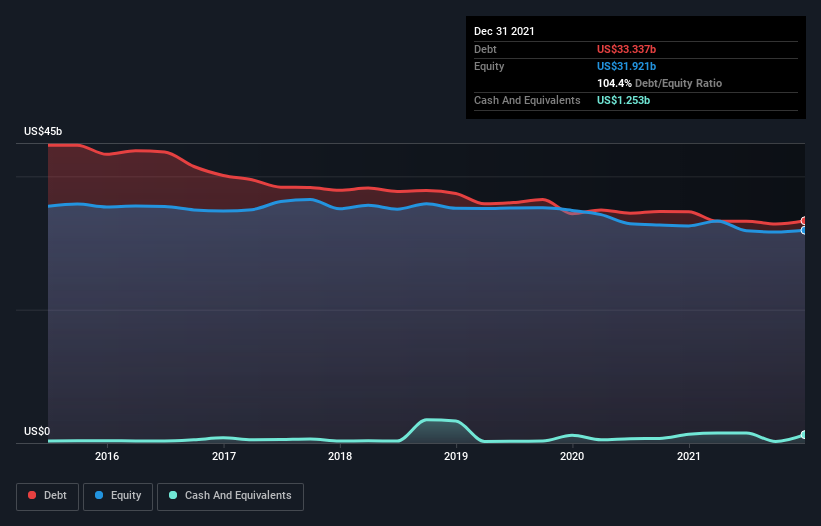Click the Dec 31 2021 tooltip date

pos(504,31)
